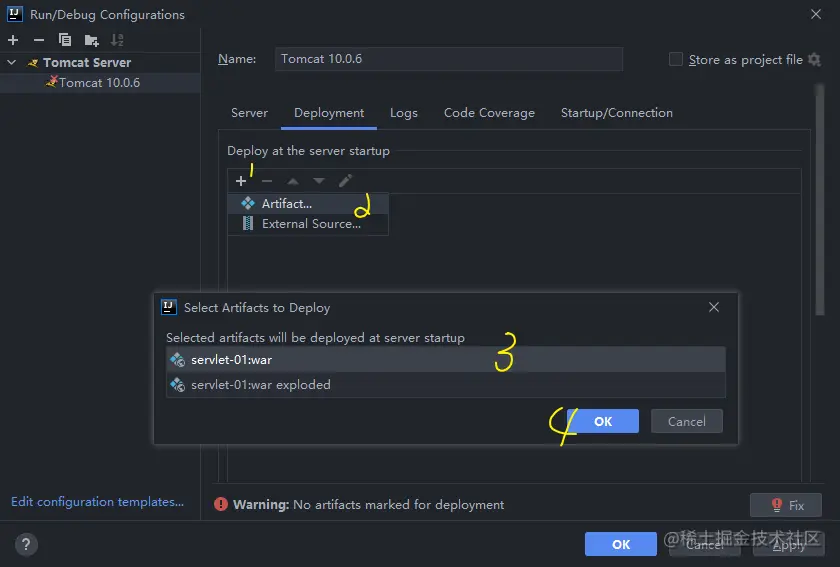This screenshot has height=567, width=840.
Task: Open Edit configuration templates link
Action: click(98, 502)
